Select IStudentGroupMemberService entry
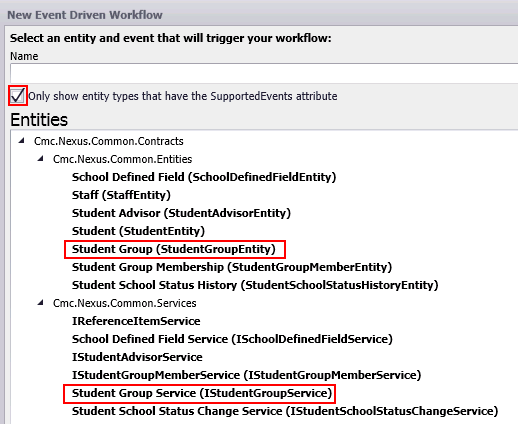Image resolution: width=518 pixels, height=424 pixels. 247,375
